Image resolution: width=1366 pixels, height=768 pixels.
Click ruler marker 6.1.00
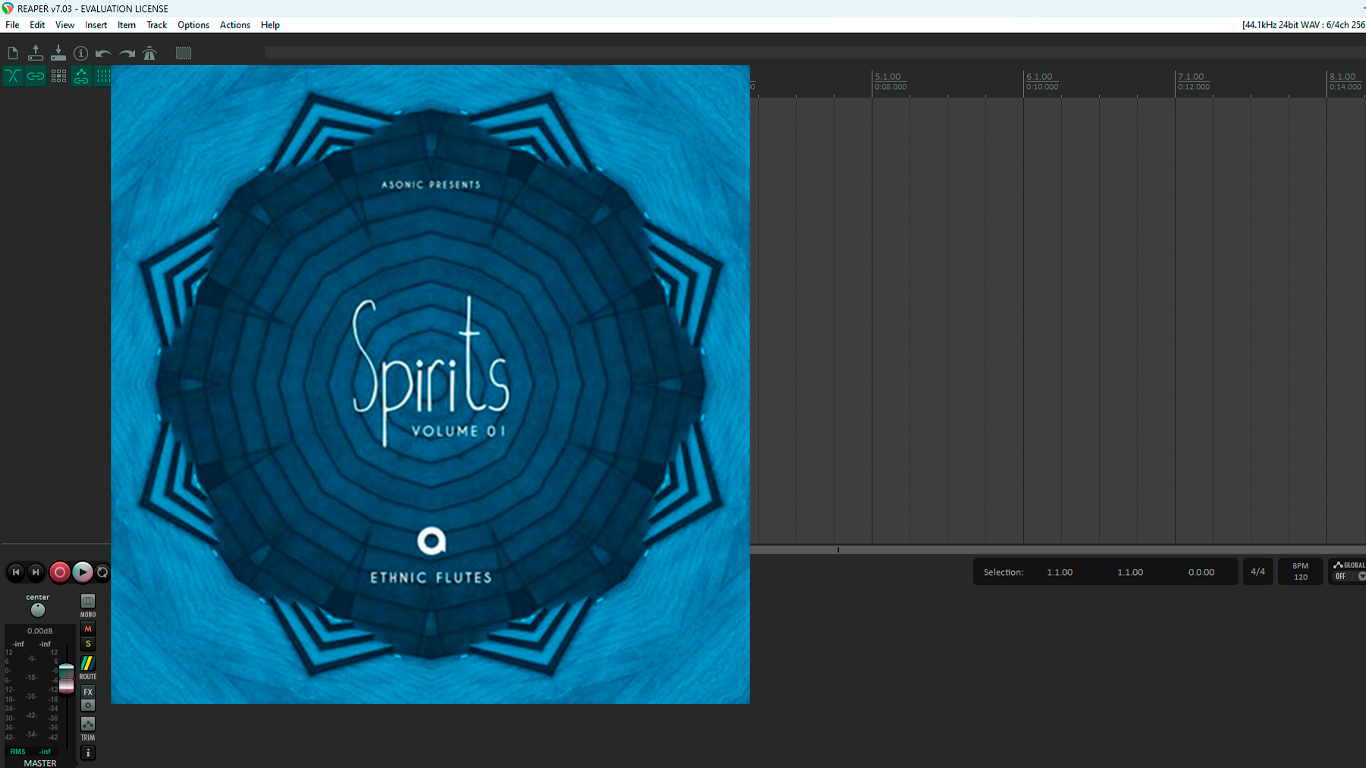[x=1039, y=77]
